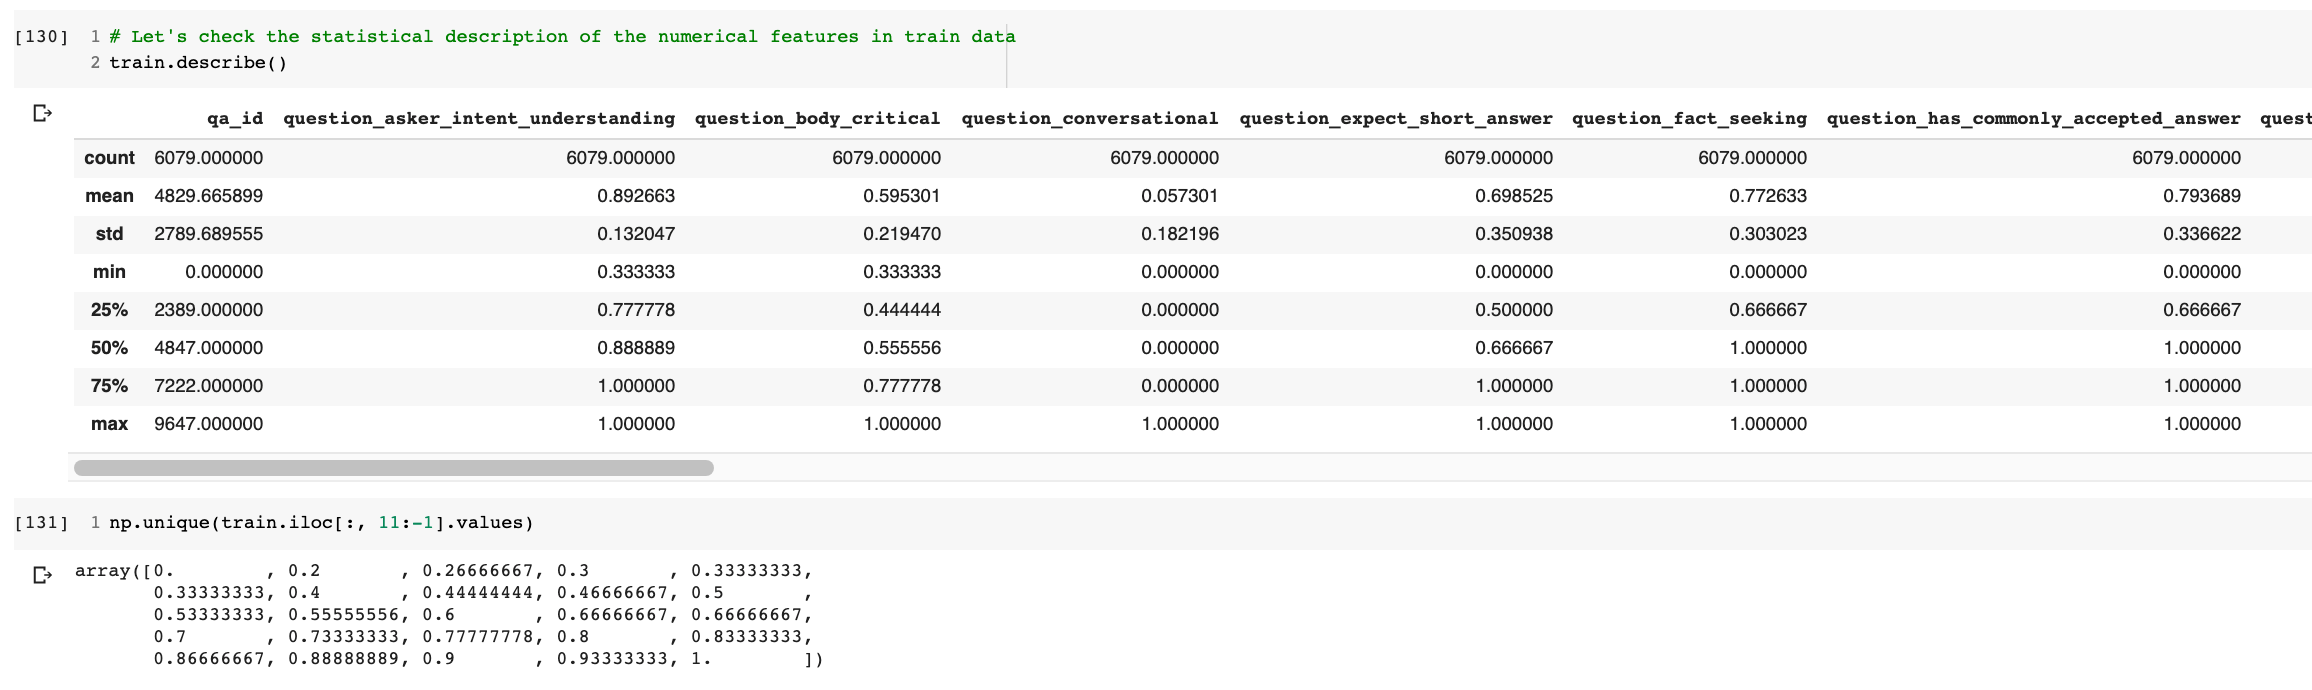Click value 0.336622 in std row
This screenshot has height=690, width=2312.
[x=2202, y=234]
